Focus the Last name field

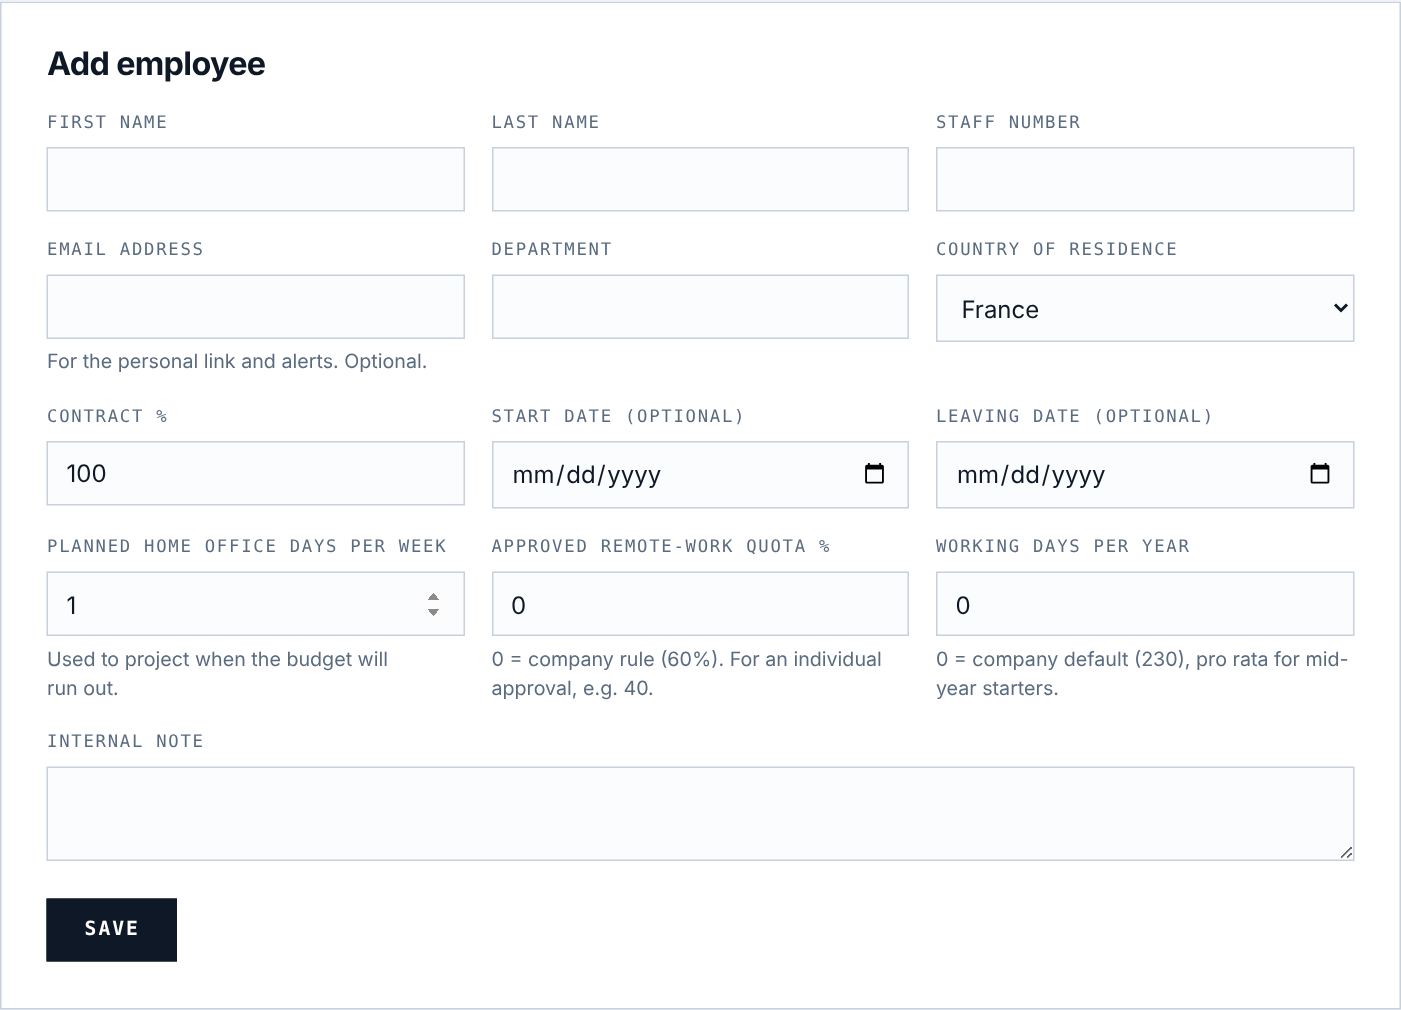(x=700, y=179)
